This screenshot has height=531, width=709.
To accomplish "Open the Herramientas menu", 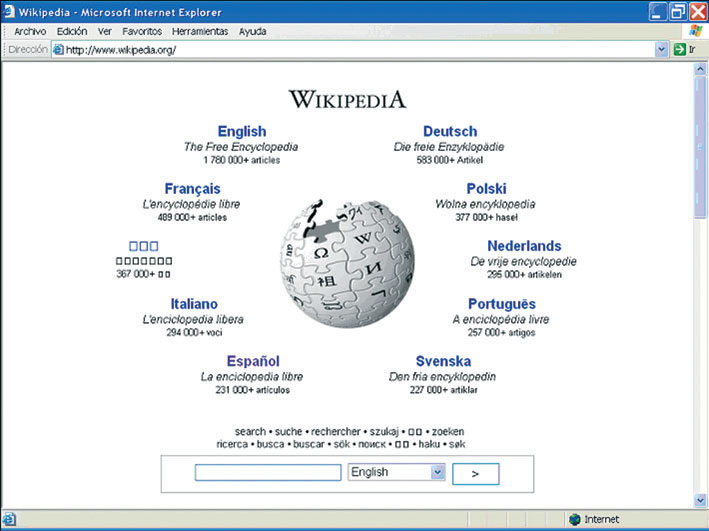I will [200, 31].
